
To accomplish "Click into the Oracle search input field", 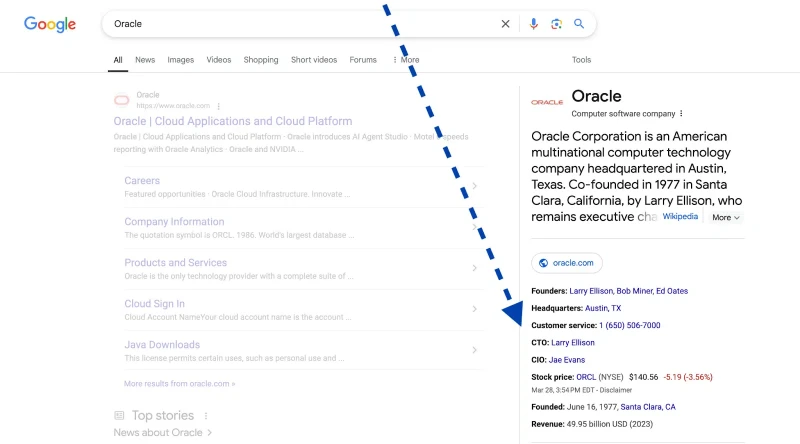I will 301,24.
